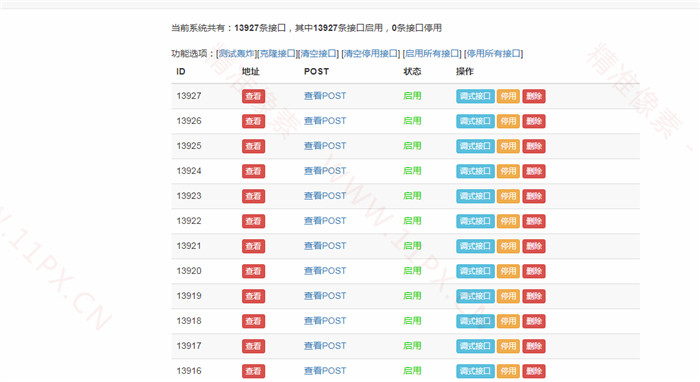View the address of row 13920
Image resolution: width=700 pixels, height=382 pixels.
pyautogui.click(x=254, y=271)
